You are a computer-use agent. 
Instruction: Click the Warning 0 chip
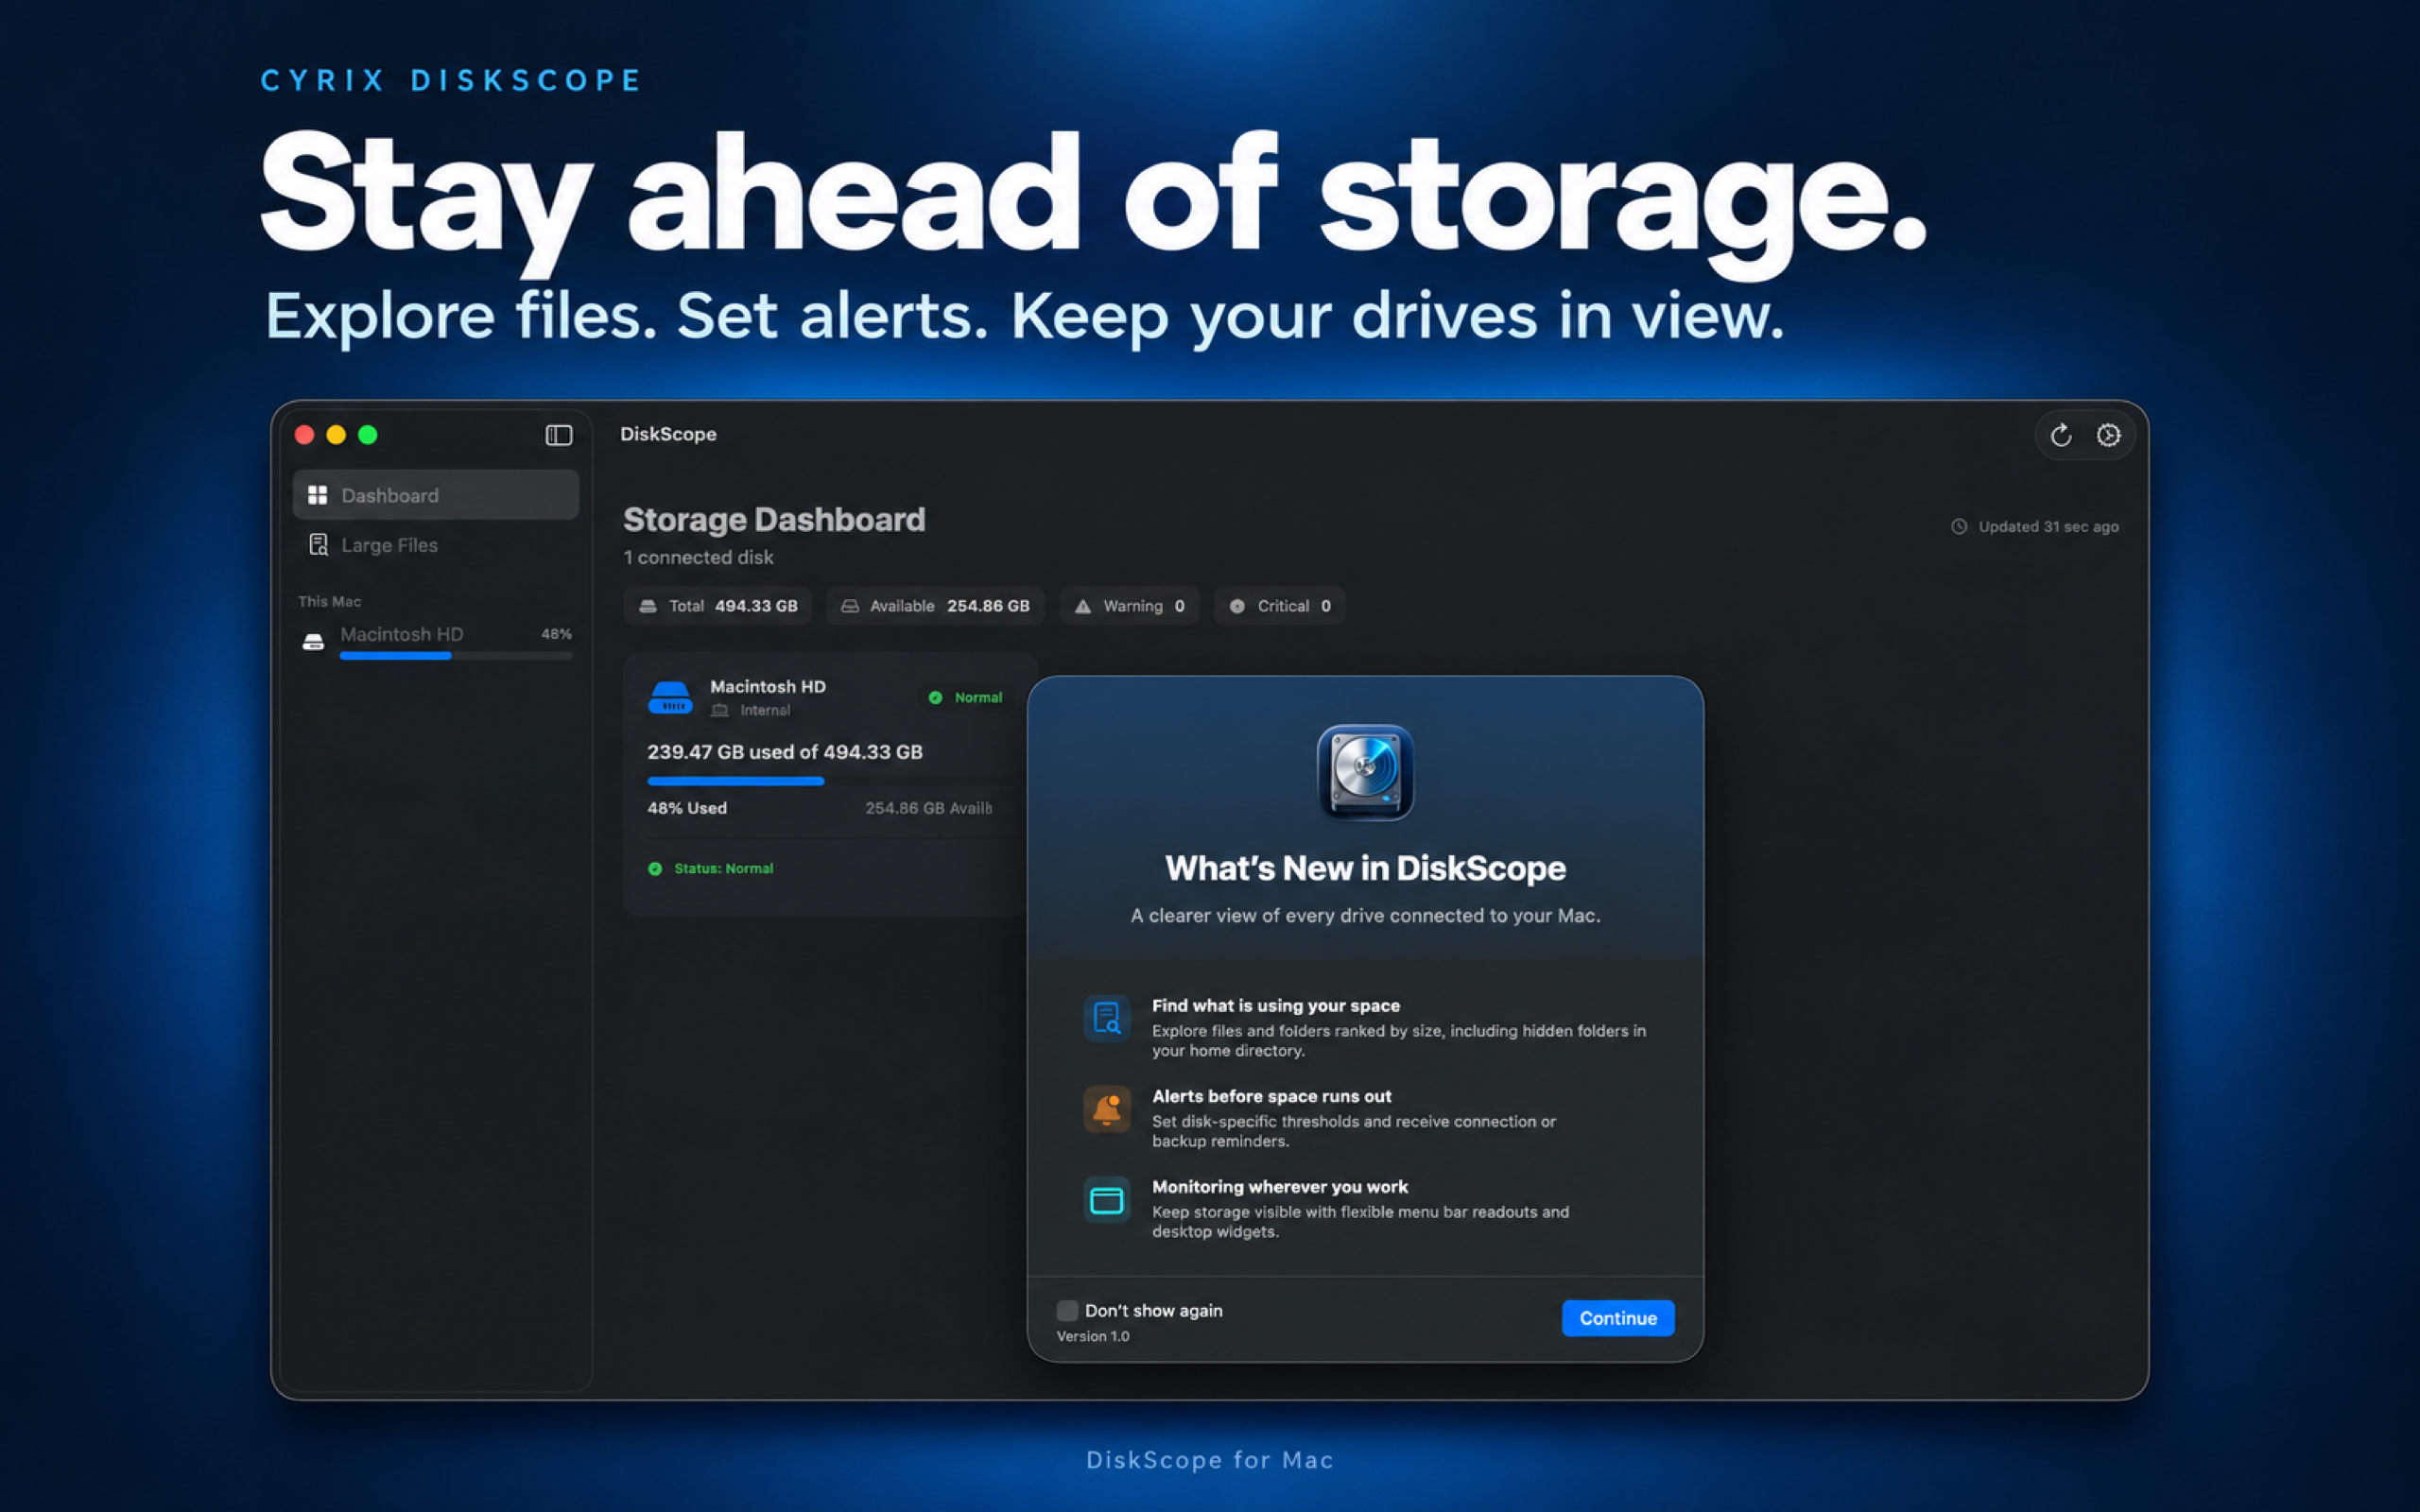[x=1129, y=606]
